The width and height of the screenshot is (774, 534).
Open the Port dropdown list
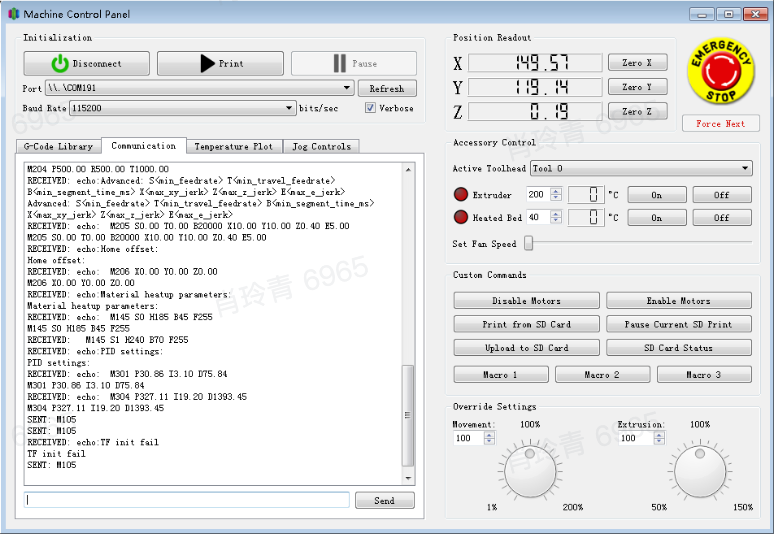coord(347,88)
